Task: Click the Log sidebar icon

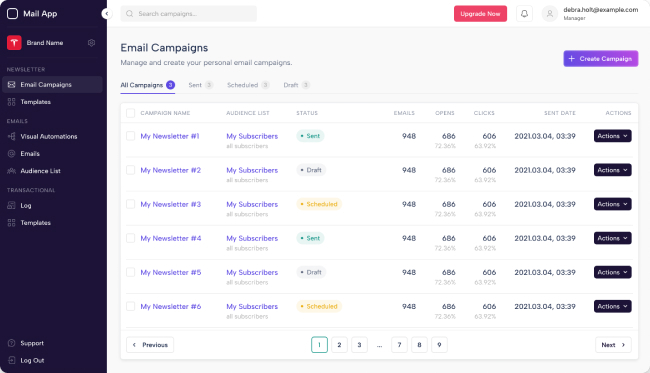Action: [x=12, y=206]
